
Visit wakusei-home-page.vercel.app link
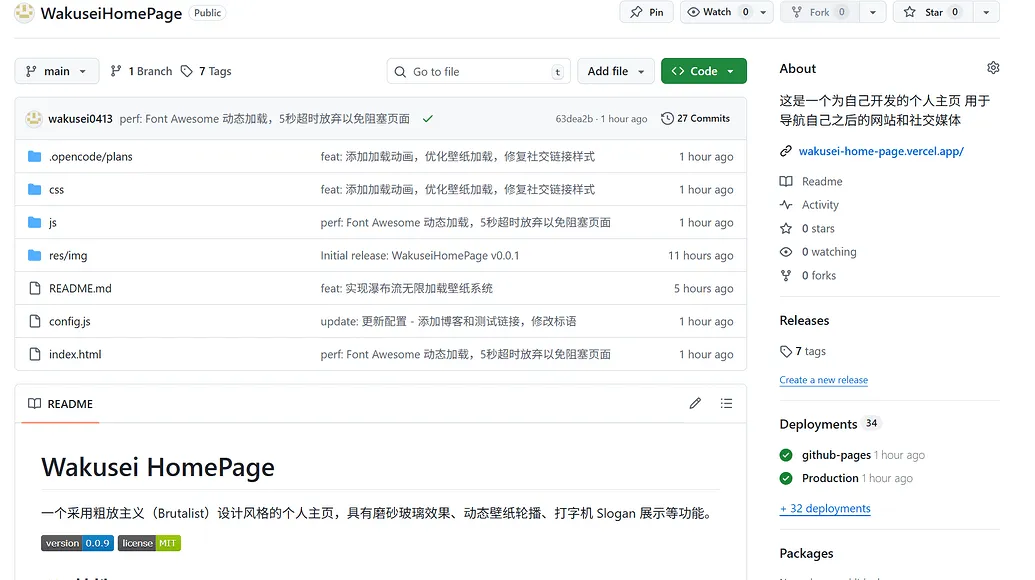(x=881, y=151)
